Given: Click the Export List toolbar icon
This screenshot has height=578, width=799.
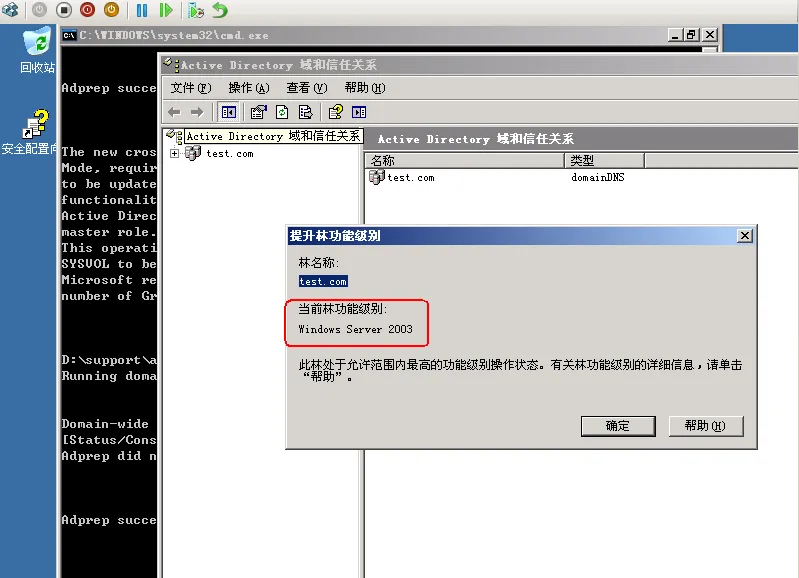Looking at the screenshot, I should click(x=305, y=112).
